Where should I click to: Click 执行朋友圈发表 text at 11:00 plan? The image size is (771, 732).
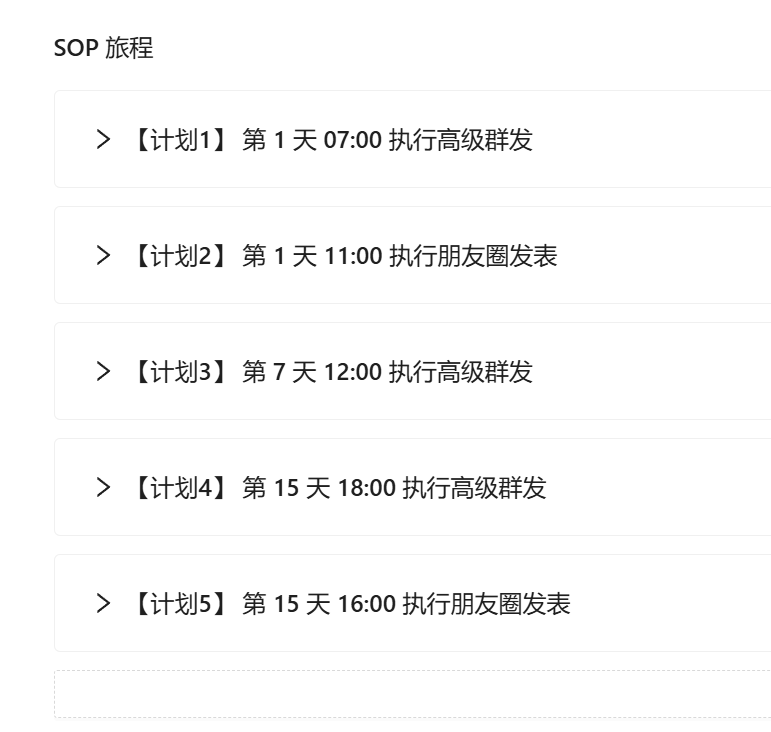pyautogui.click(x=473, y=256)
